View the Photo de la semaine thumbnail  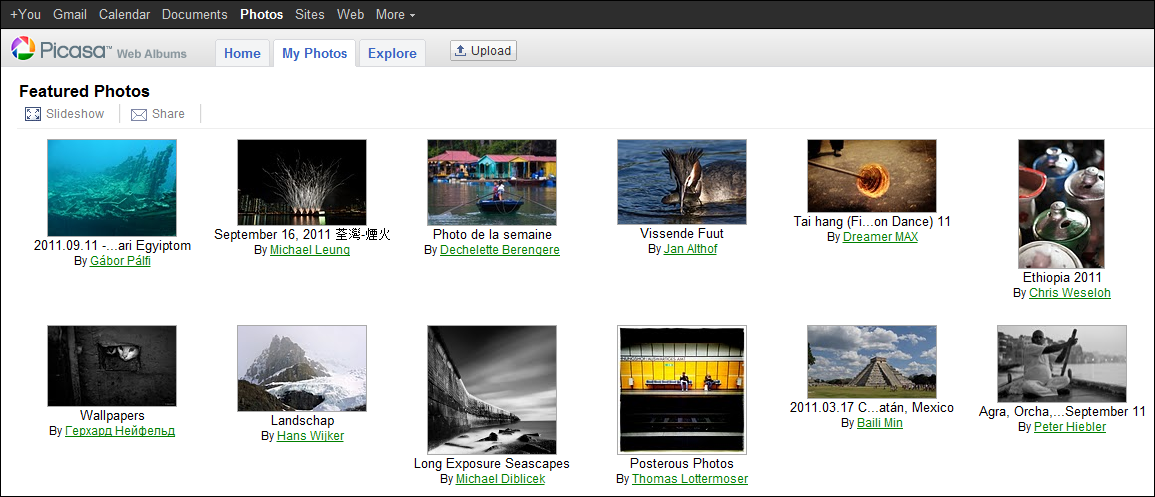pyautogui.click(x=492, y=182)
